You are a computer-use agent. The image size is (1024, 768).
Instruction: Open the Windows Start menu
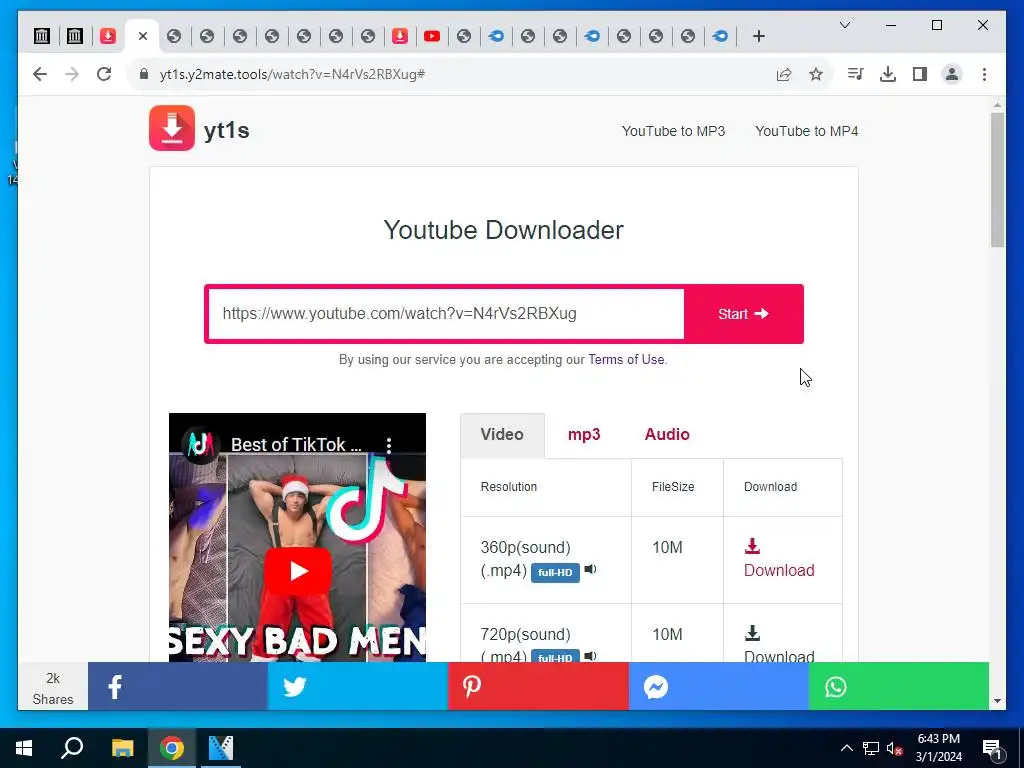pyautogui.click(x=24, y=748)
